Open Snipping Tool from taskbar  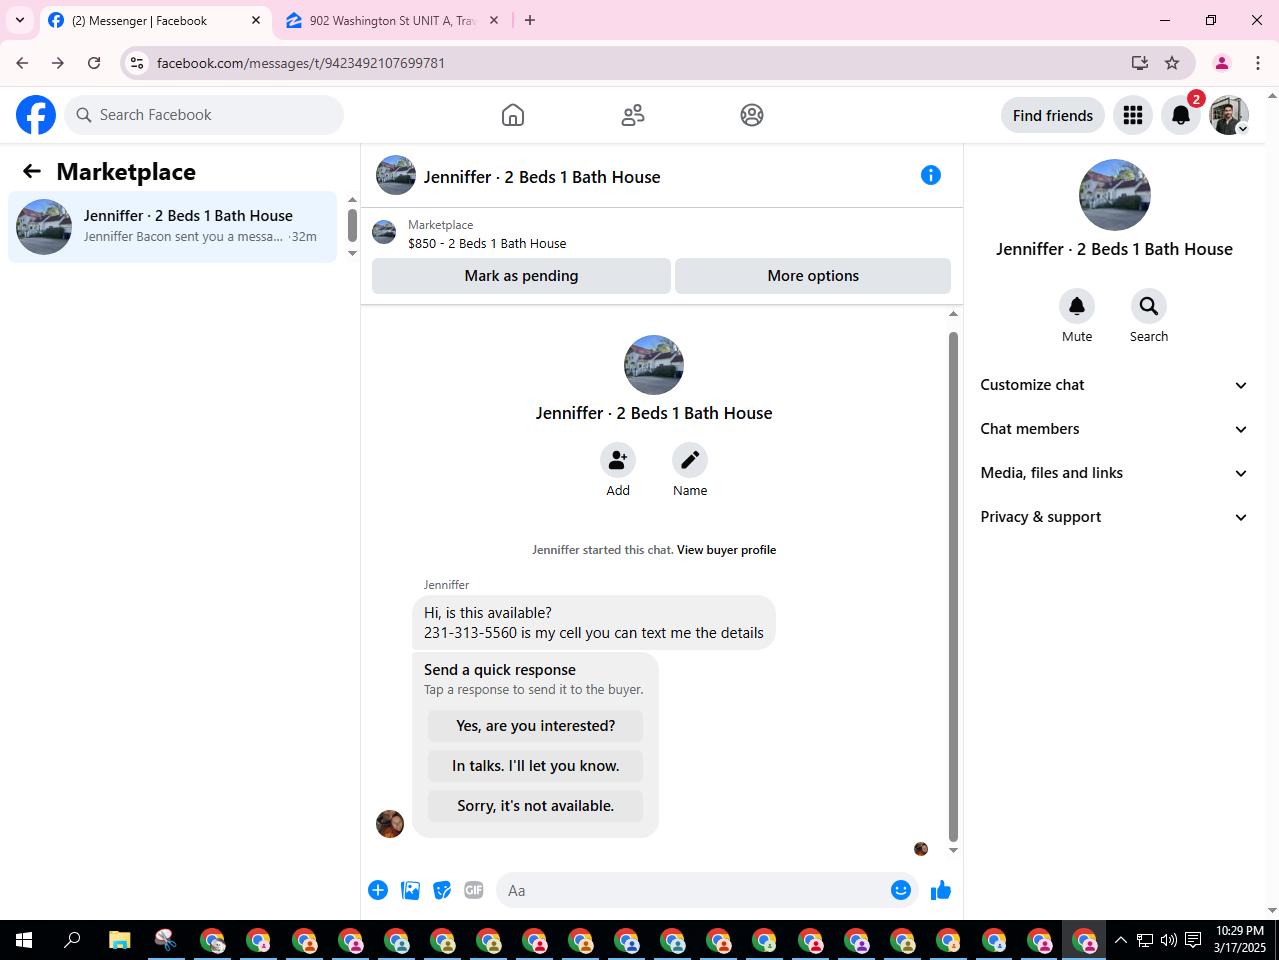tap(166, 940)
